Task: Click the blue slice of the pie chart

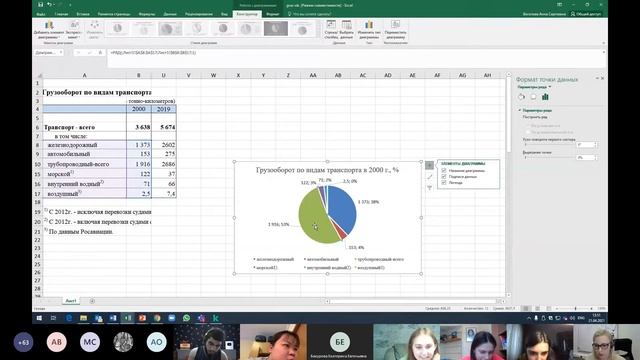Action: click(343, 208)
